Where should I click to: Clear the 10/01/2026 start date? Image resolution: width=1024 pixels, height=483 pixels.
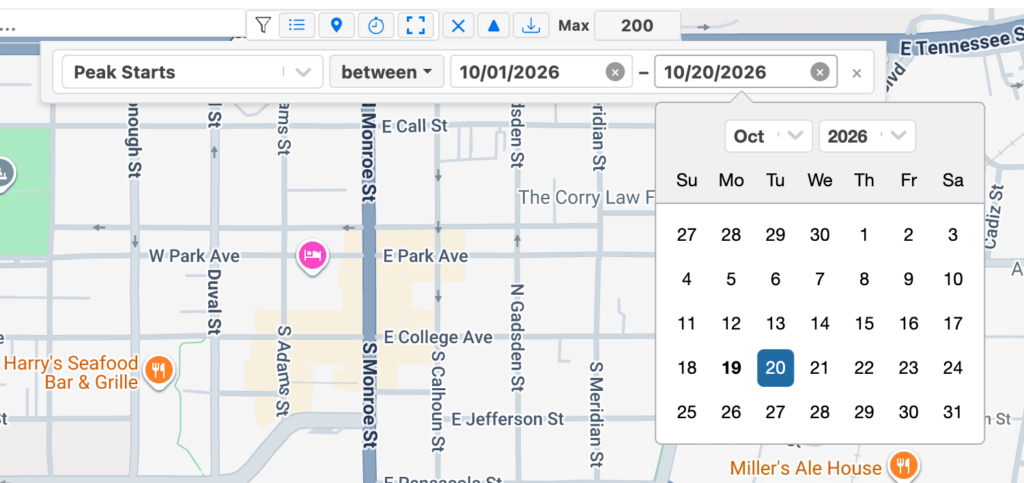(x=615, y=72)
